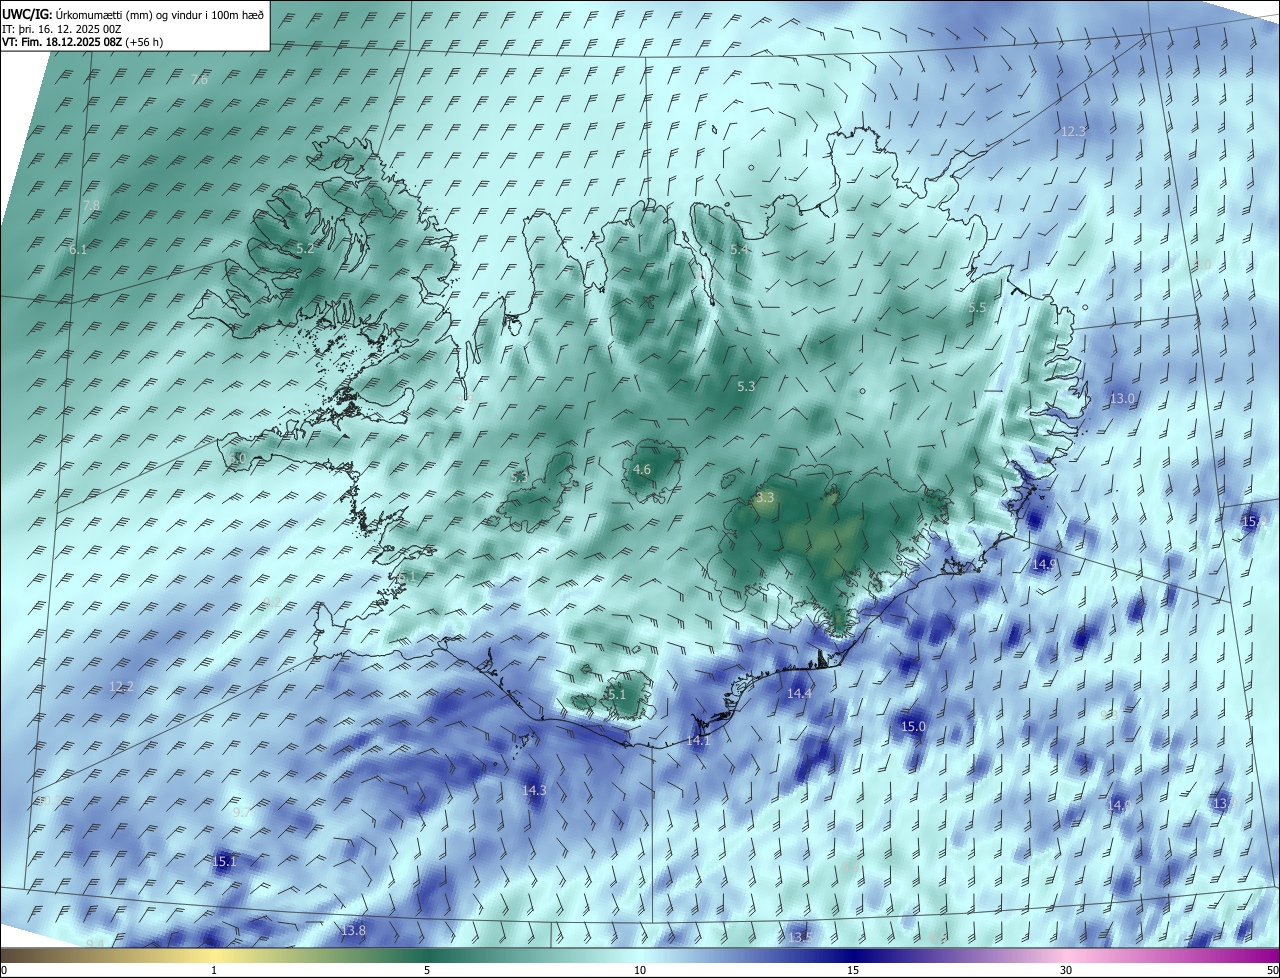Click the colour scale tick label 15
1280x978 pixels.
853,970
